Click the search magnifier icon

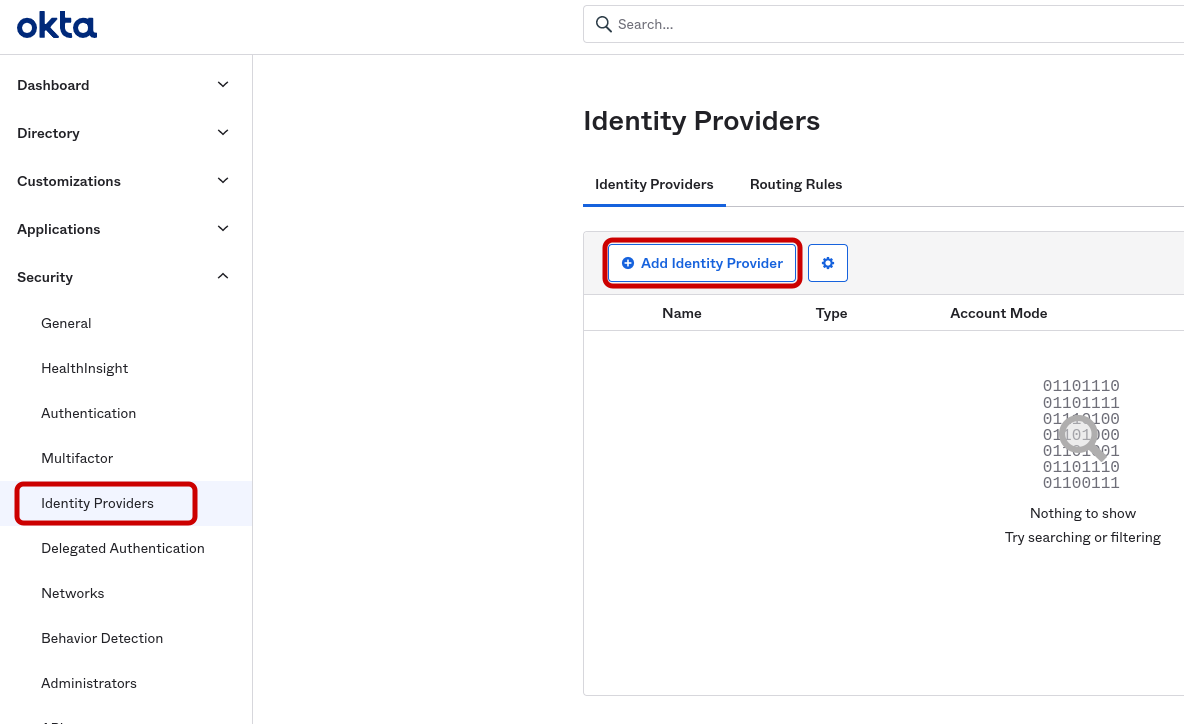coord(603,24)
